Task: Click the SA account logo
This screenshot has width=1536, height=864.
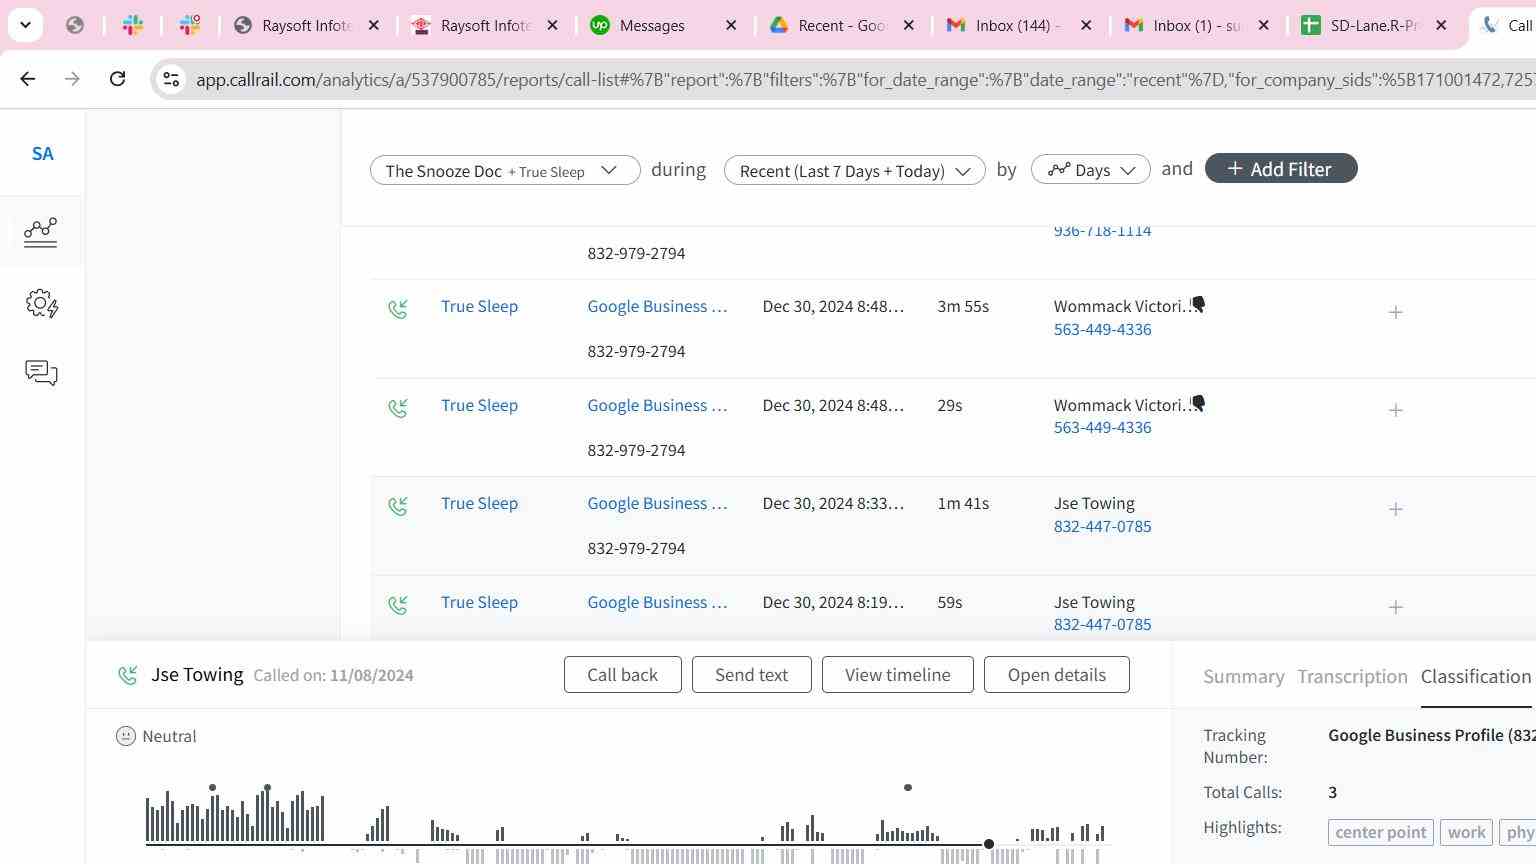Action: [42, 154]
